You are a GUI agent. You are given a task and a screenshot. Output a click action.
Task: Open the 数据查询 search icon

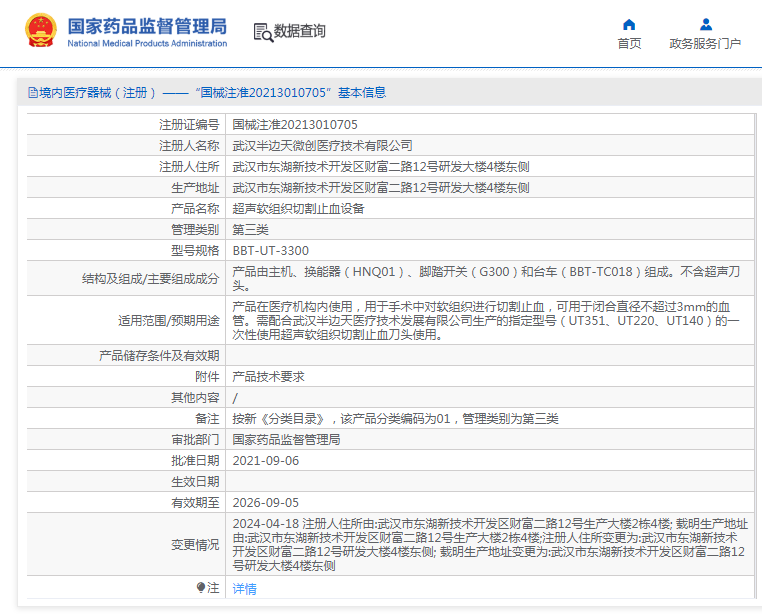(x=263, y=32)
